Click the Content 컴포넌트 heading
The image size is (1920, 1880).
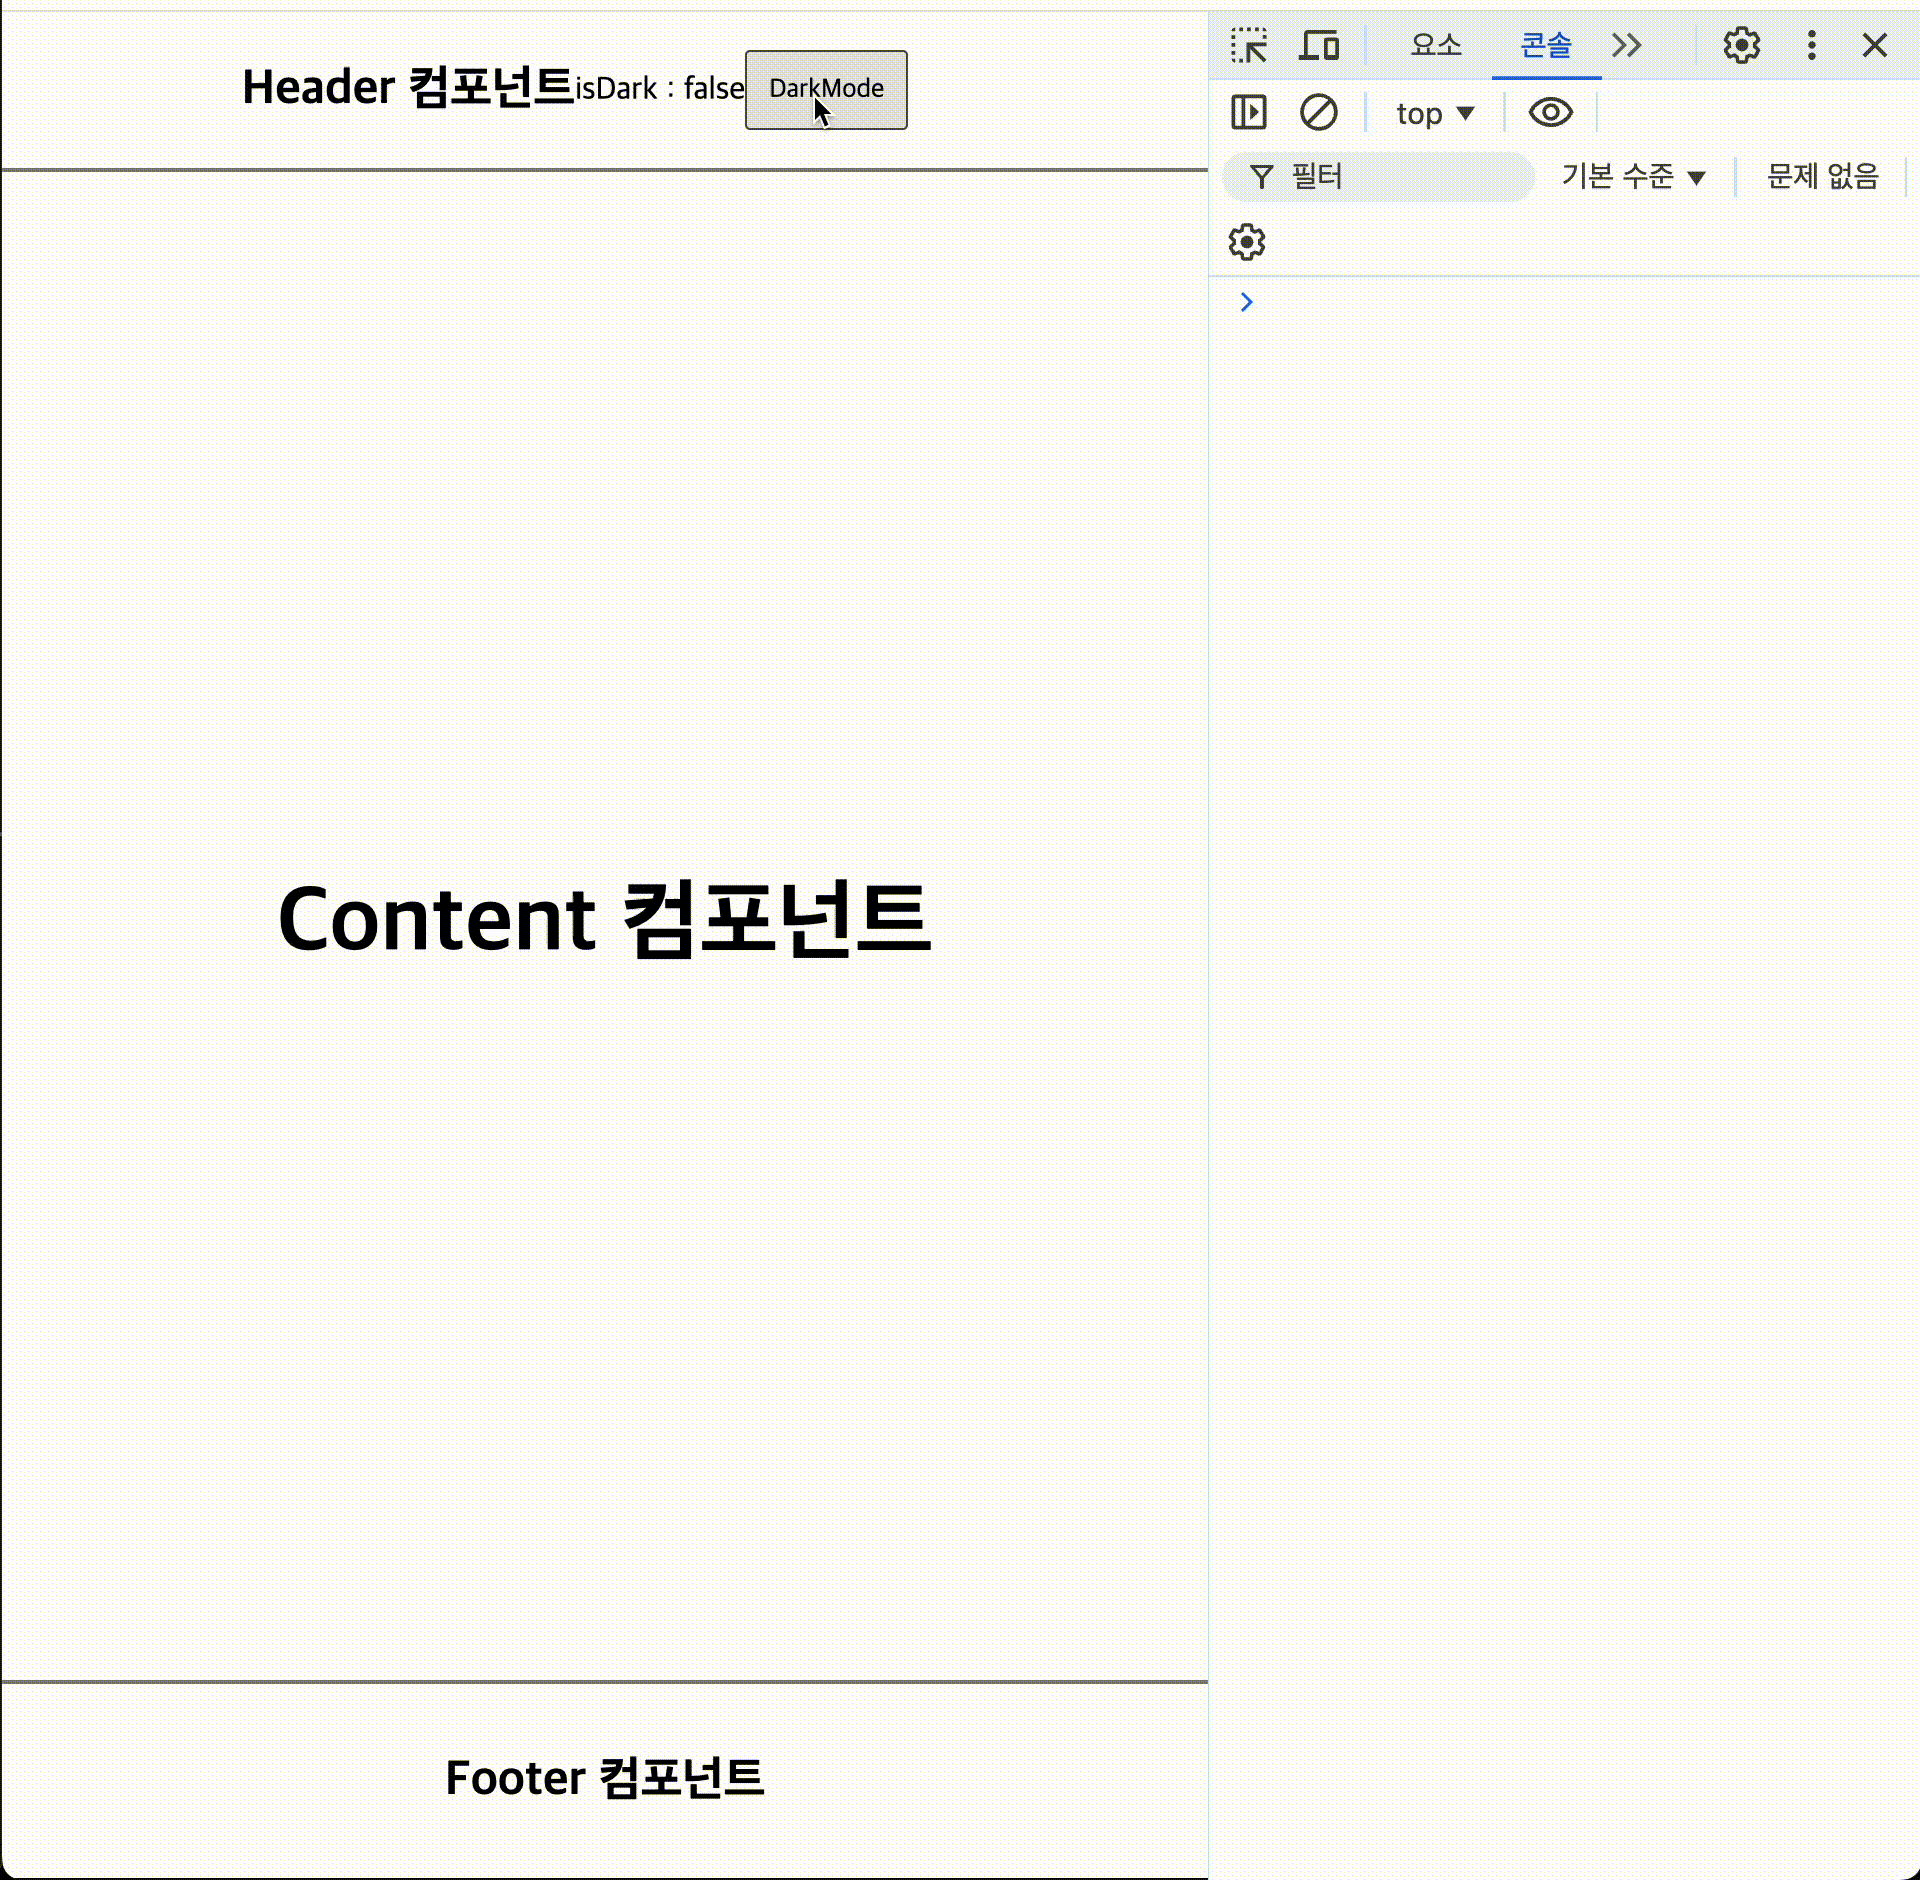point(604,920)
